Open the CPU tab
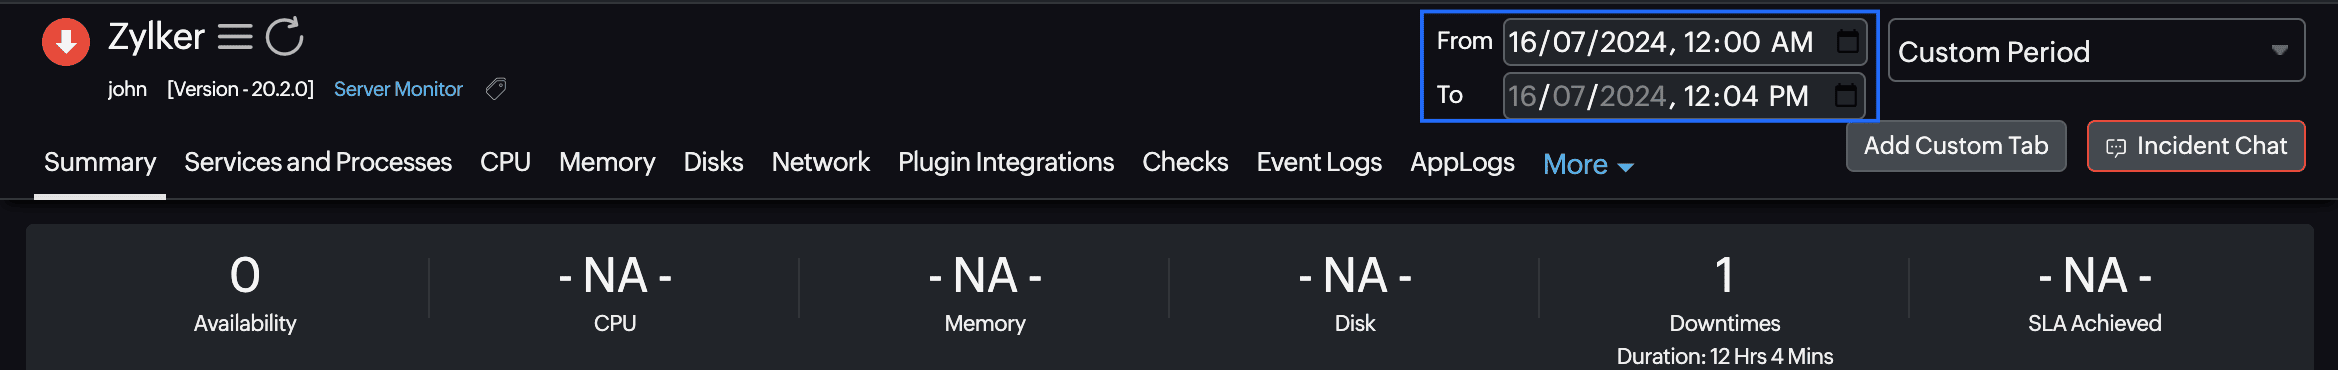The height and width of the screenshot is (370, 2338). tap(505, 162)
